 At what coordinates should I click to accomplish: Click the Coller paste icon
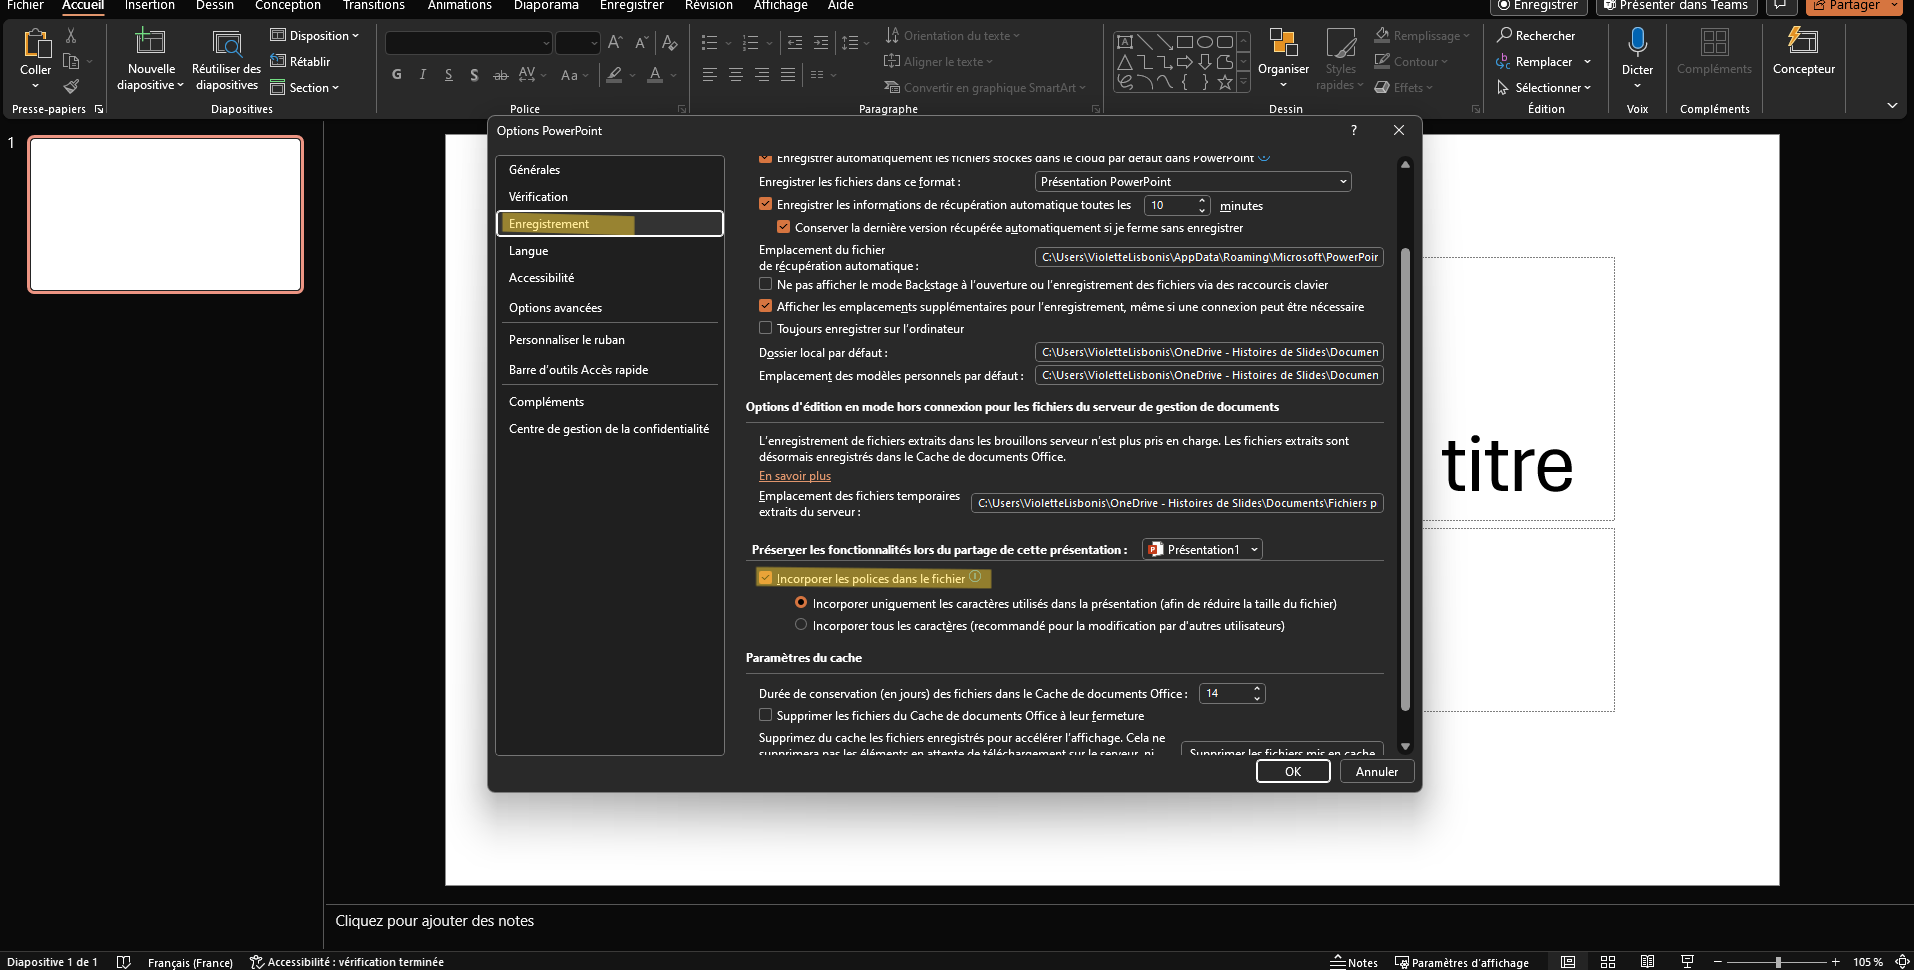(x=36, y=44)
